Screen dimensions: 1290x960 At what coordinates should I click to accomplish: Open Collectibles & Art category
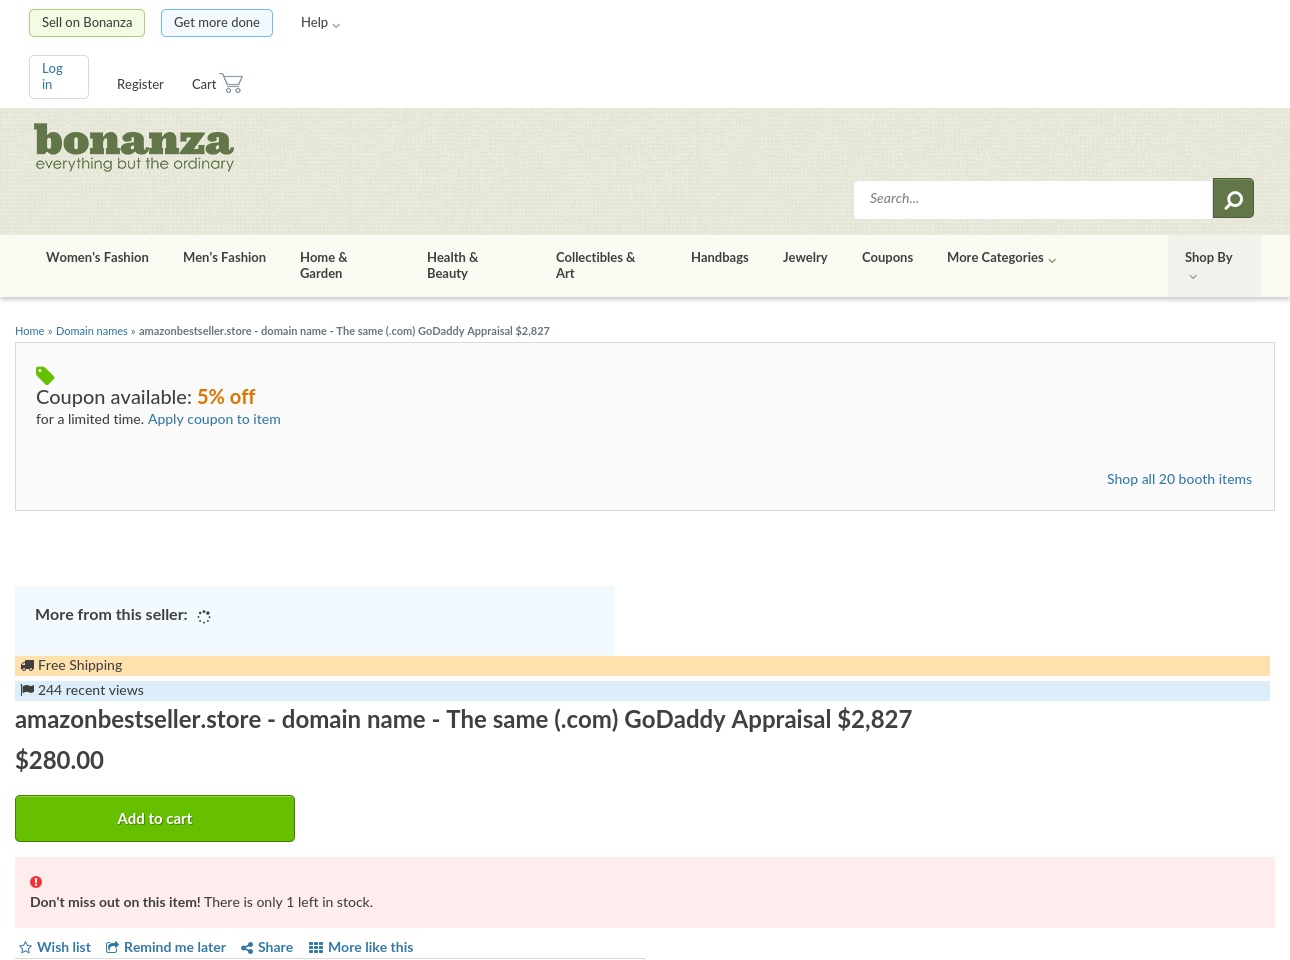click(x=595, y=265)
